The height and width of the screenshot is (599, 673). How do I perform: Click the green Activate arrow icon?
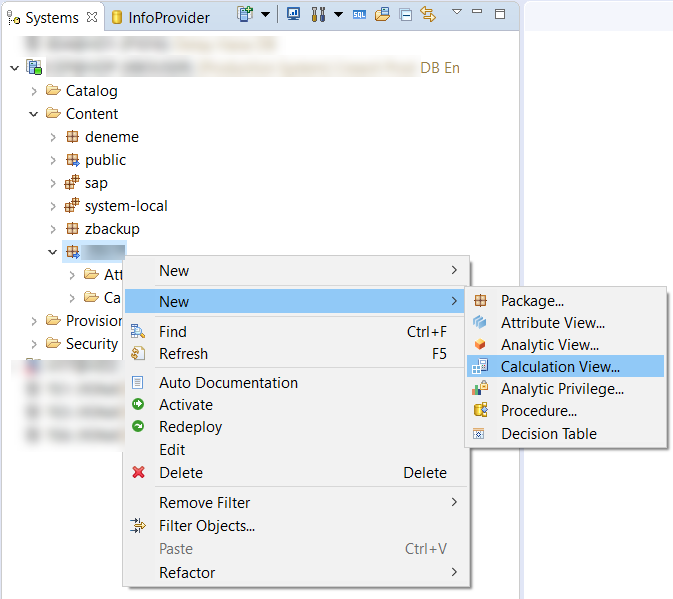(138, 404)
